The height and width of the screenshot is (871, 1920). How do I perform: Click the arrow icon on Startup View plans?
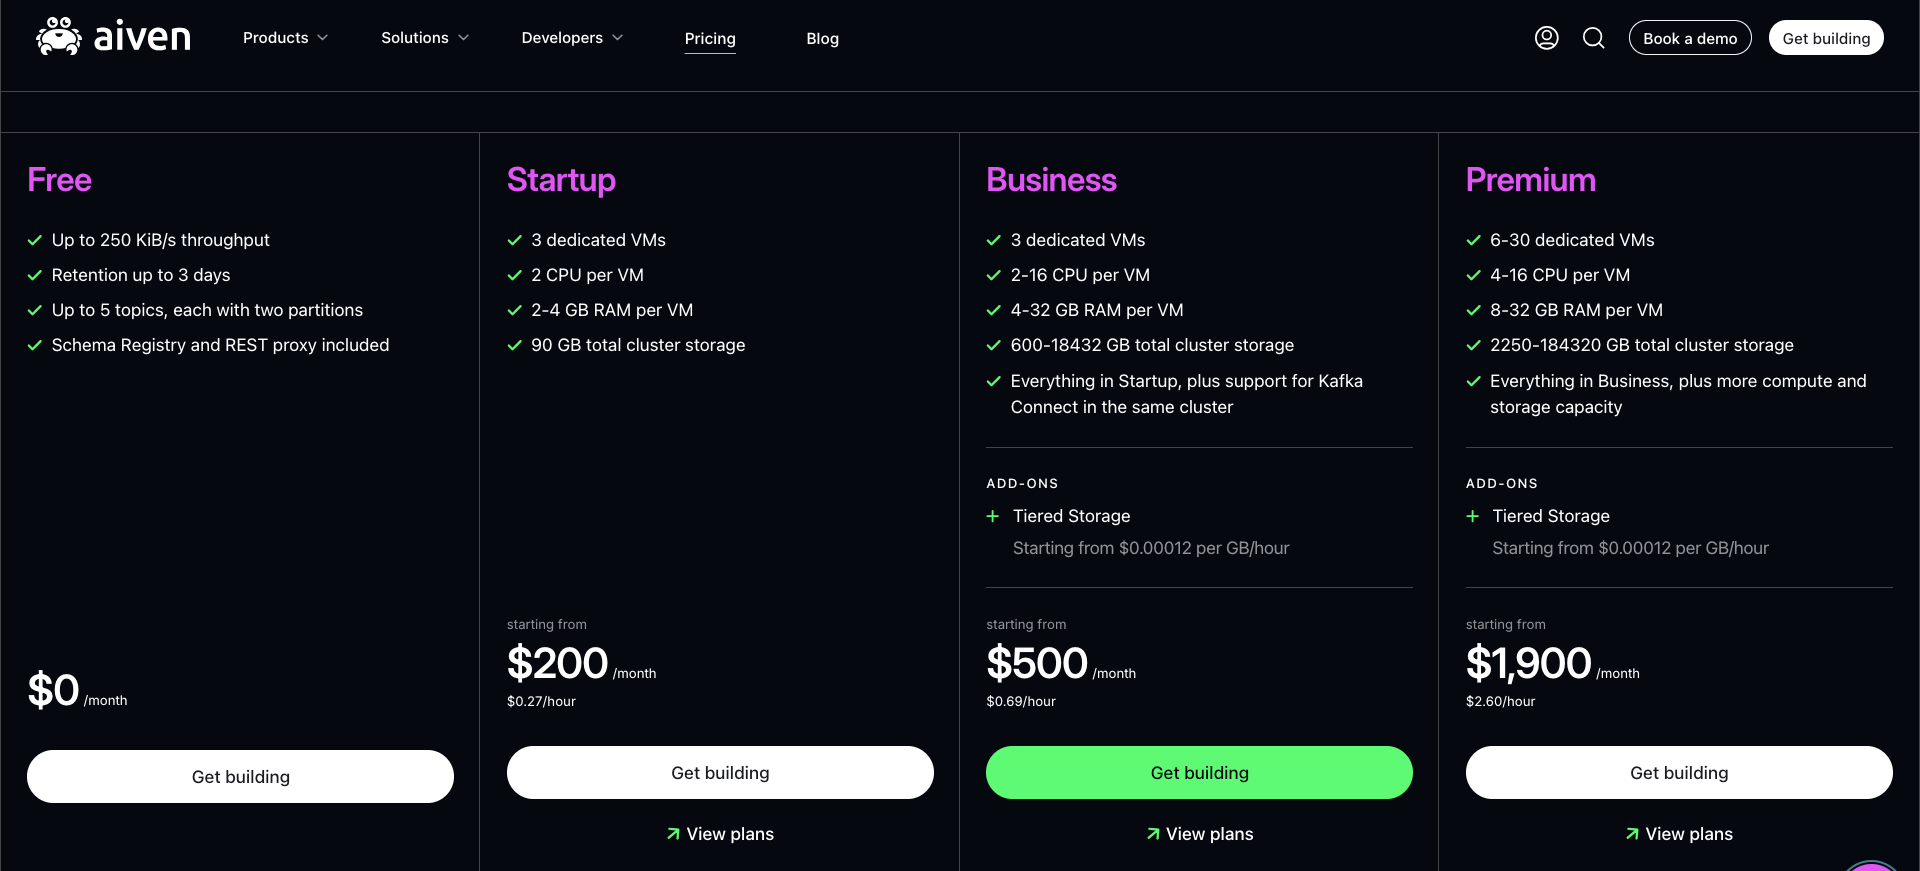coord(673,834)
